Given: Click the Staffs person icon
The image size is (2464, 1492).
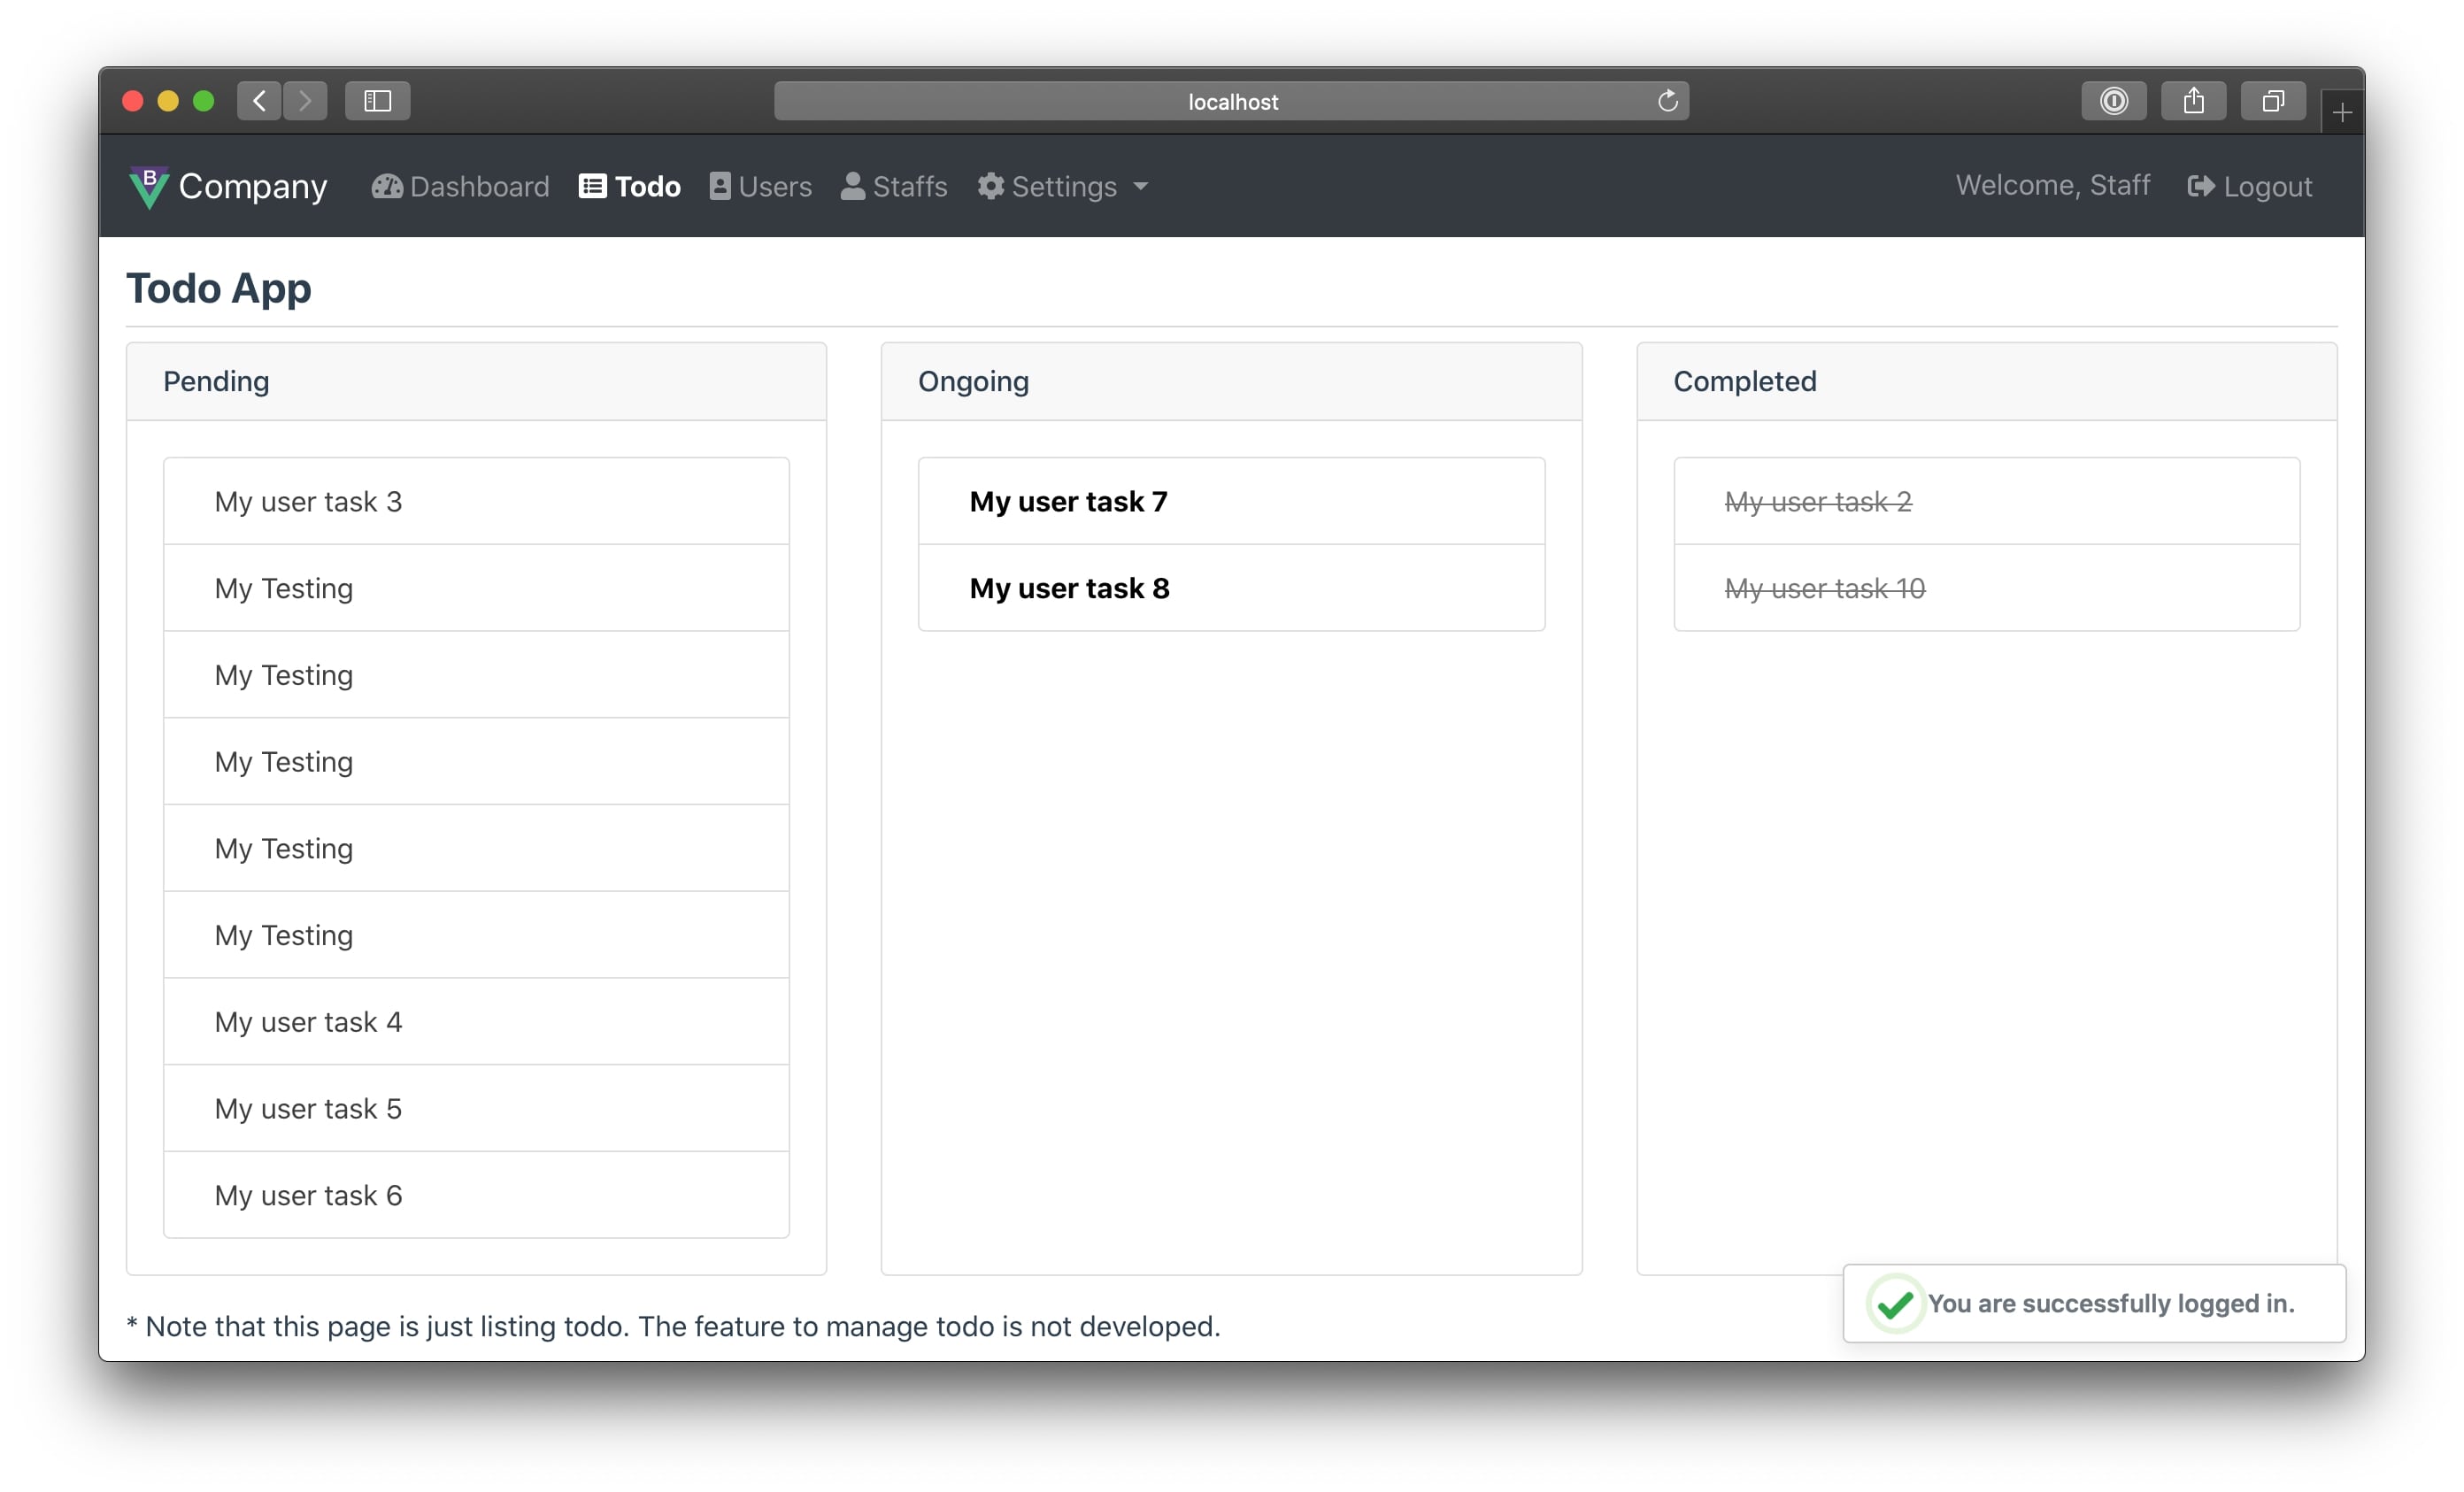Looking at the screenshot, I should pos(852,187).
